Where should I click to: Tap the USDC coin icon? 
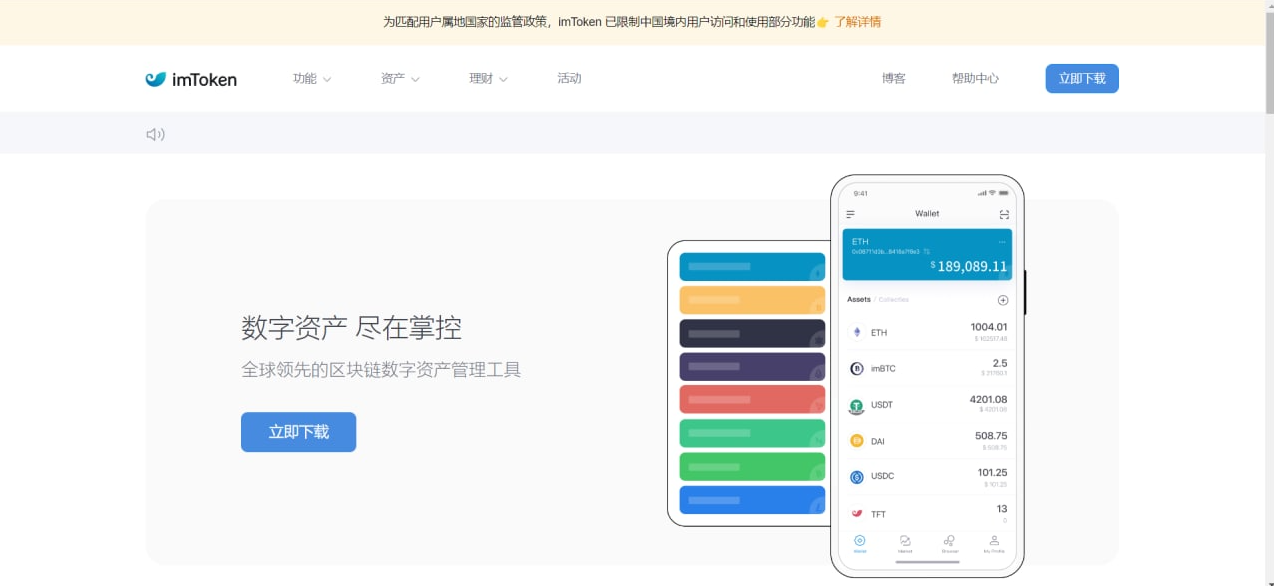[x=857, y=477]
